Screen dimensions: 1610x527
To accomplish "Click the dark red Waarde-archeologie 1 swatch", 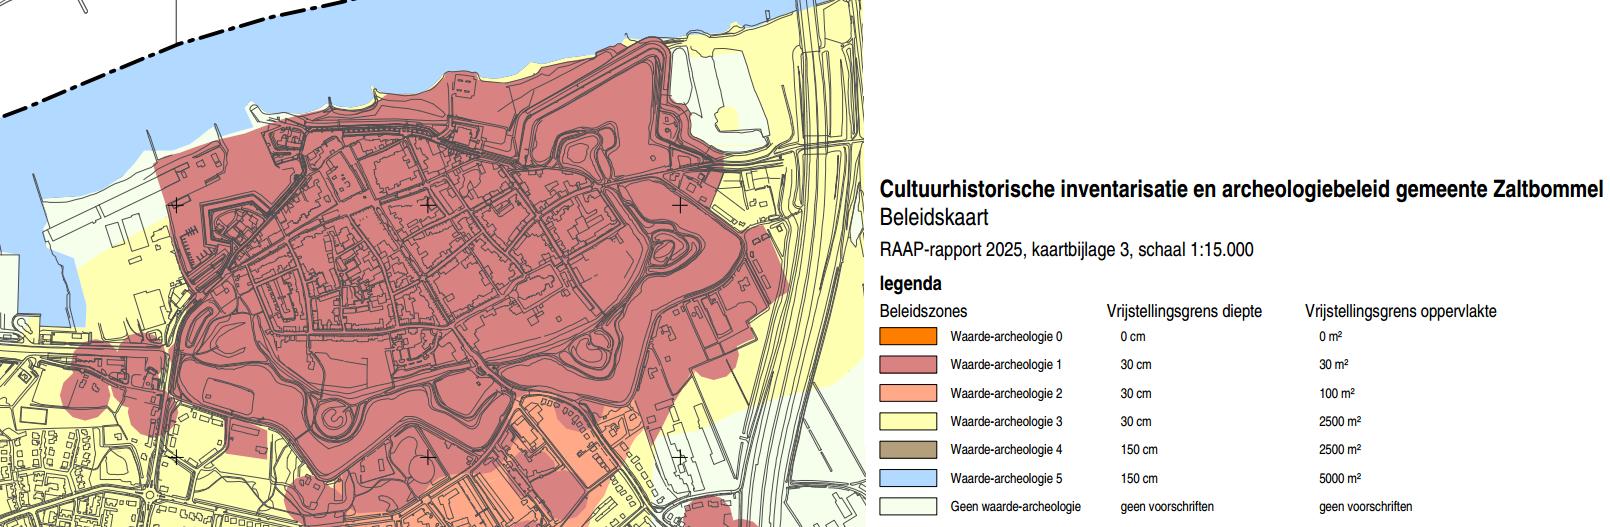I will 908,365.
